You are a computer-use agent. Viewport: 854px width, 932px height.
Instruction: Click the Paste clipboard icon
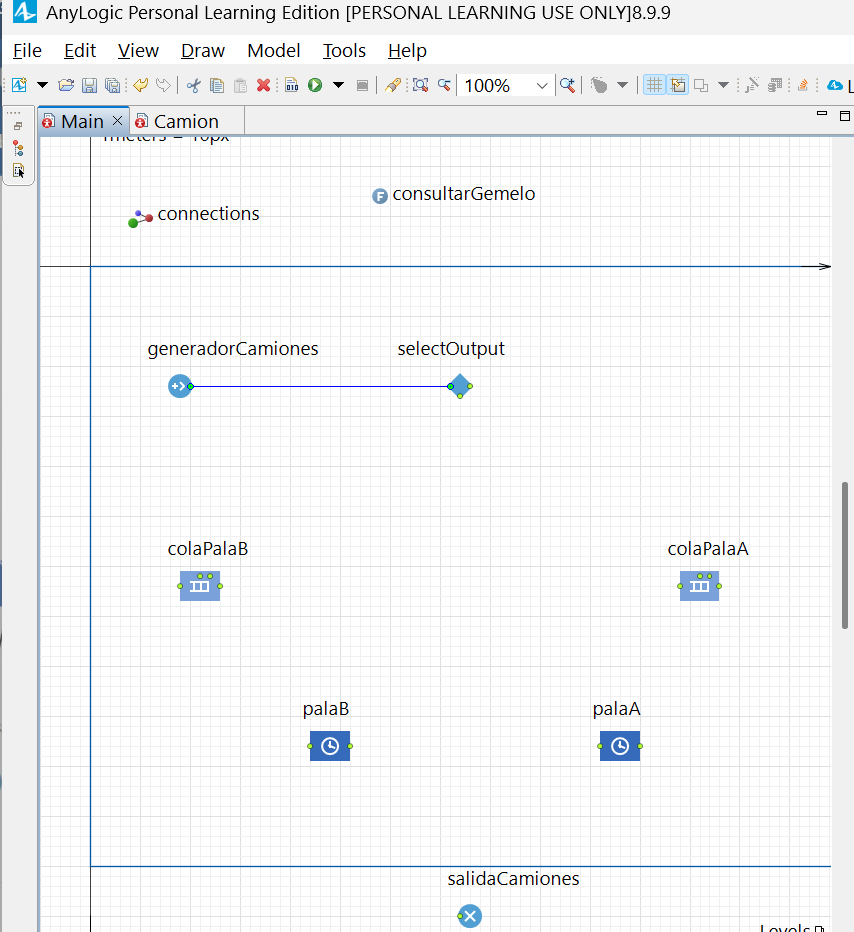click(240, 86)
